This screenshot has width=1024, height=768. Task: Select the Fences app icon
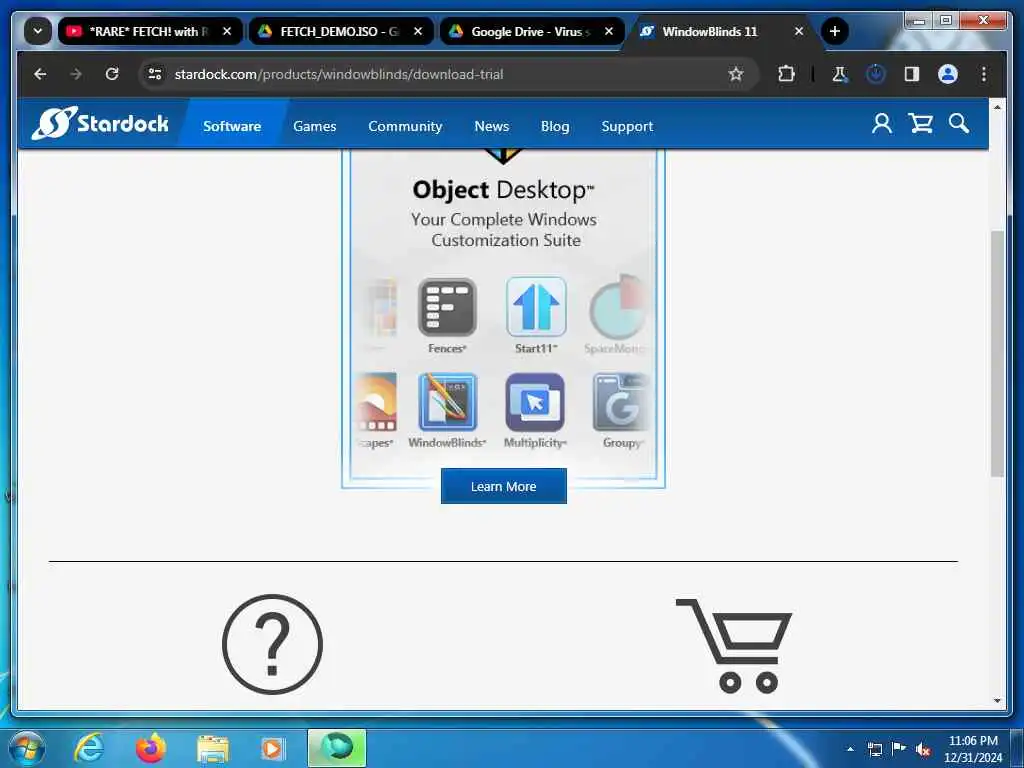[x=447, y=307]
